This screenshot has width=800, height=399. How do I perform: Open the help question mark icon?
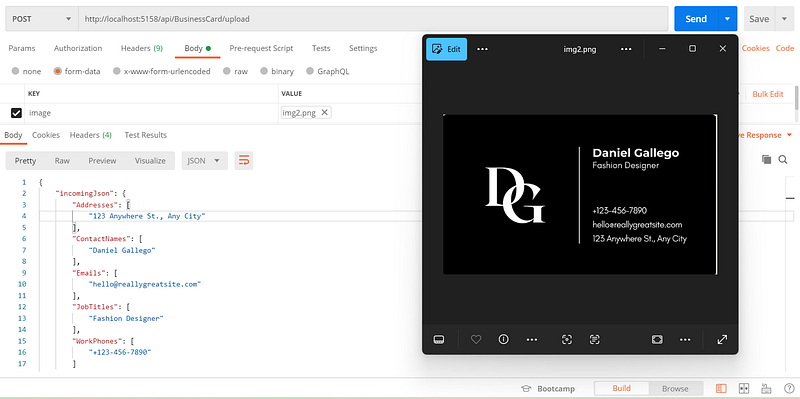point(788,389)
